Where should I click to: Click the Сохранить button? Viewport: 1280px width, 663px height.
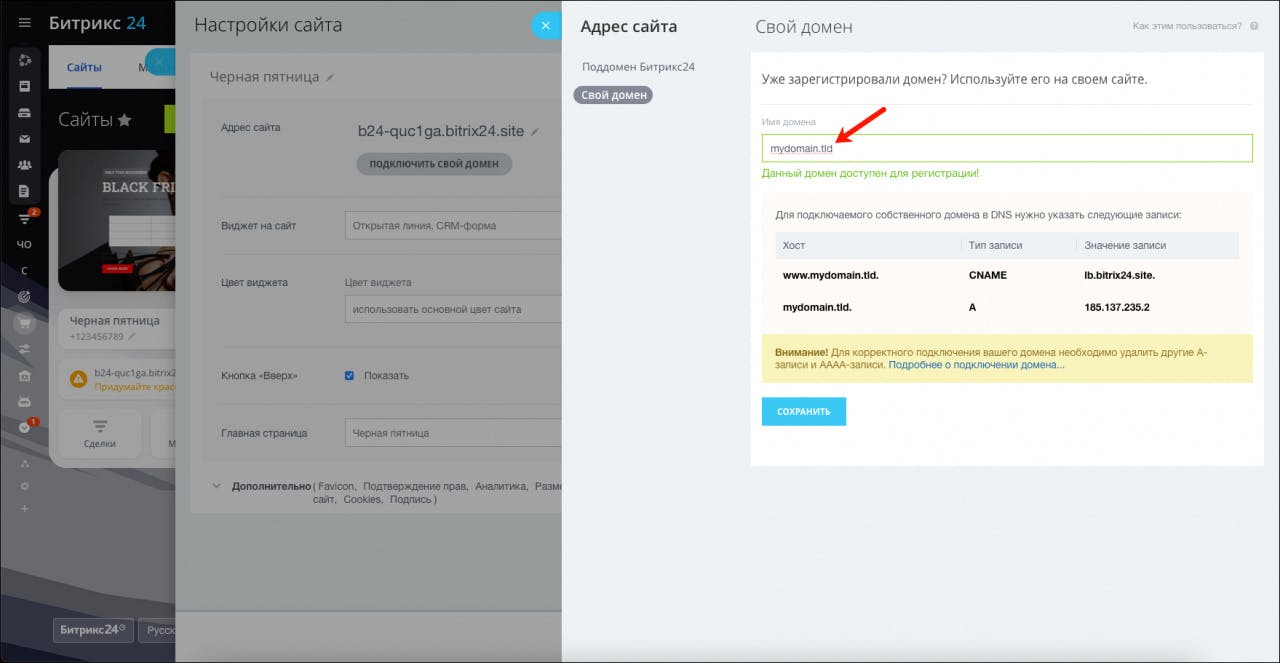(x=804, y=411)
